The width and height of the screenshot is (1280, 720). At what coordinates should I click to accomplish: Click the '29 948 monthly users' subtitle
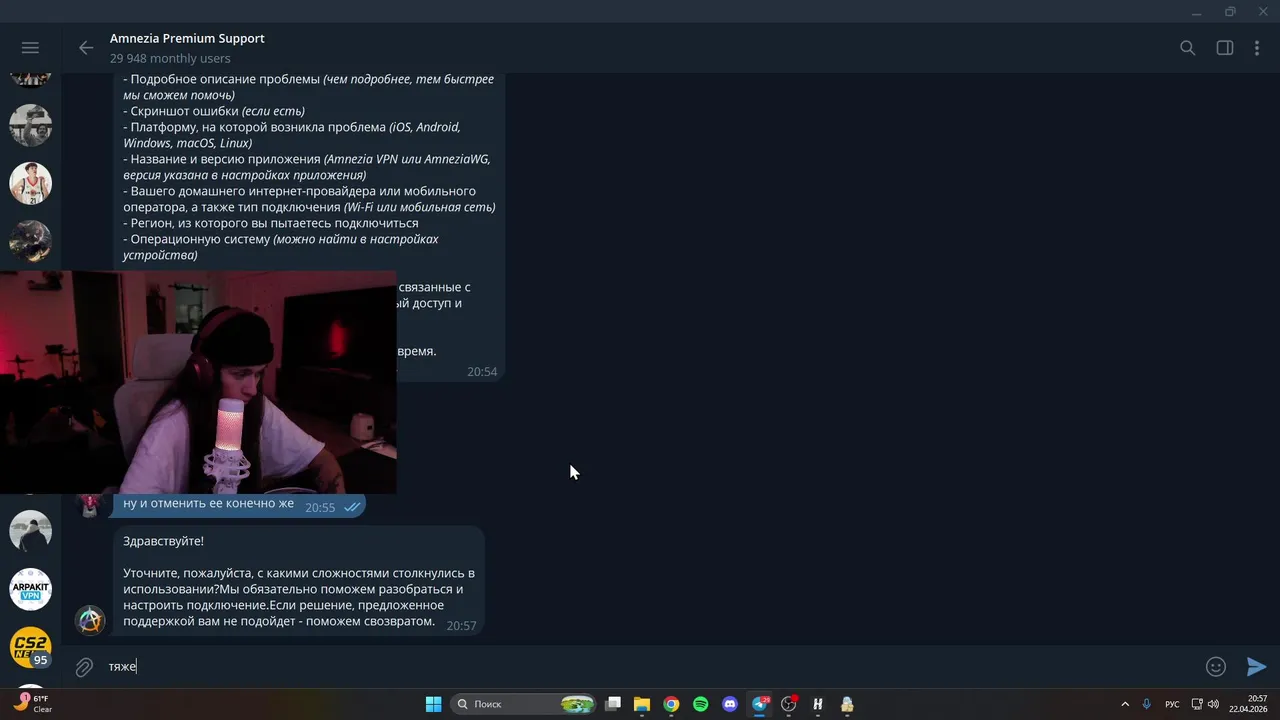170,59
